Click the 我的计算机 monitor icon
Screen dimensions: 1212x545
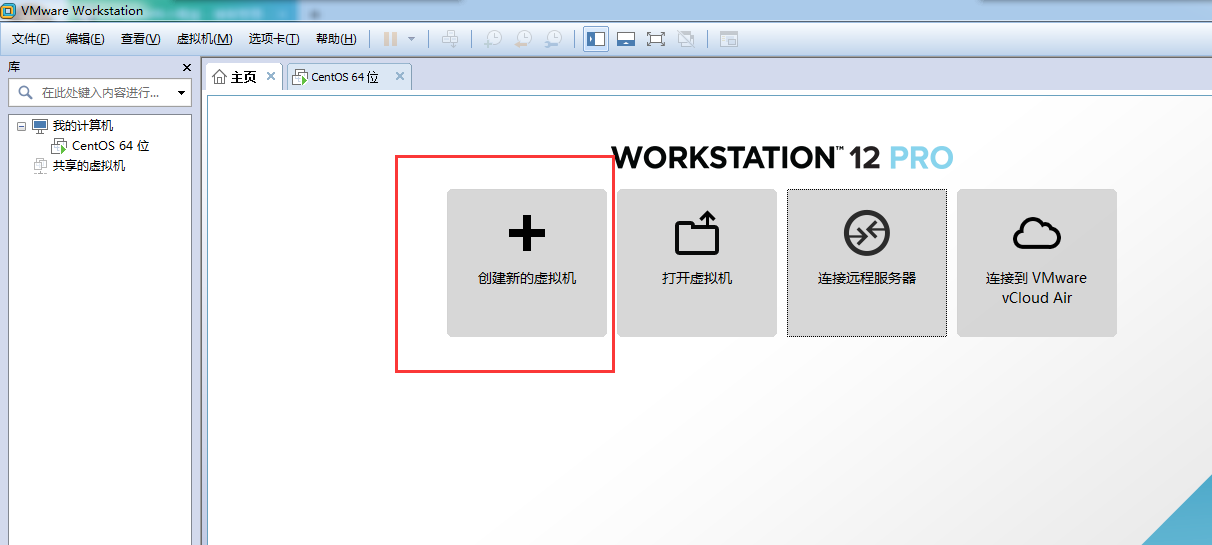click(40, 126)
